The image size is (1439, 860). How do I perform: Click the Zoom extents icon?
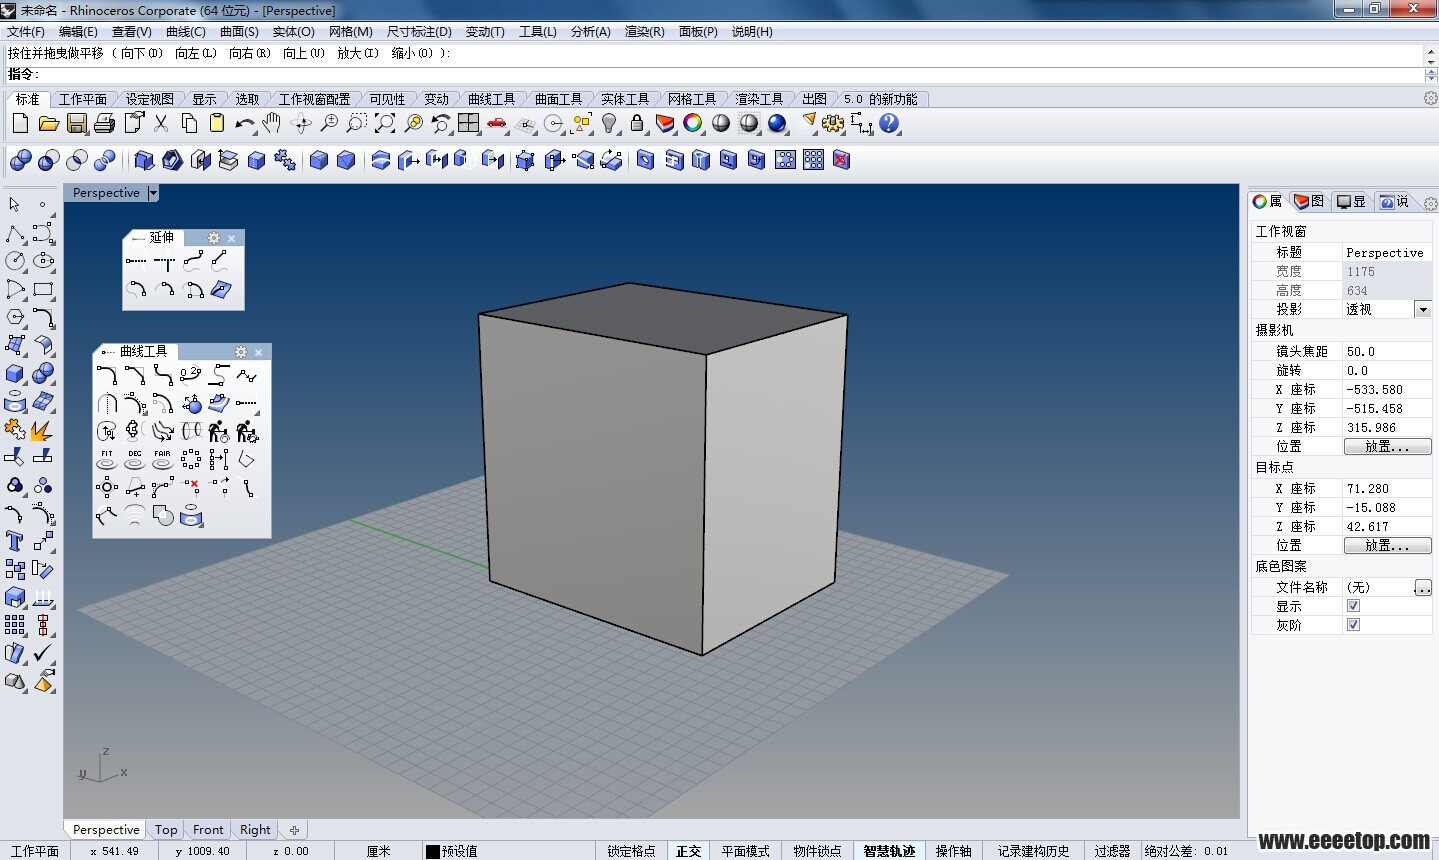(385, 124)
